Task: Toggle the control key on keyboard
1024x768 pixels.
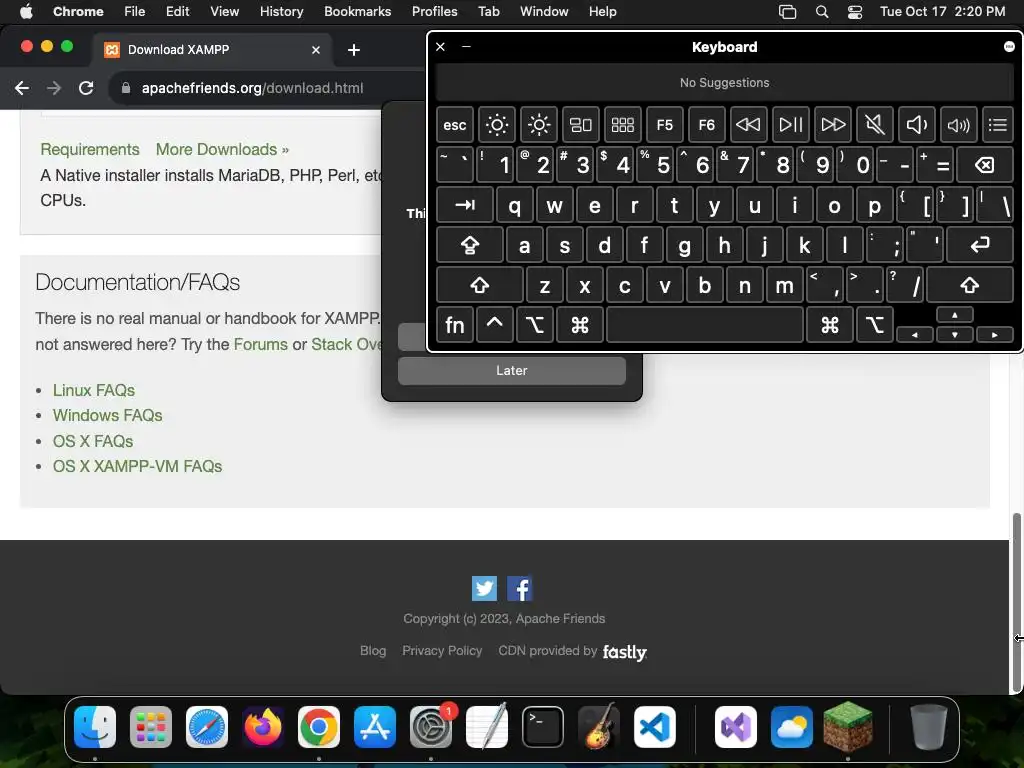Action: (x=494, y=325)
